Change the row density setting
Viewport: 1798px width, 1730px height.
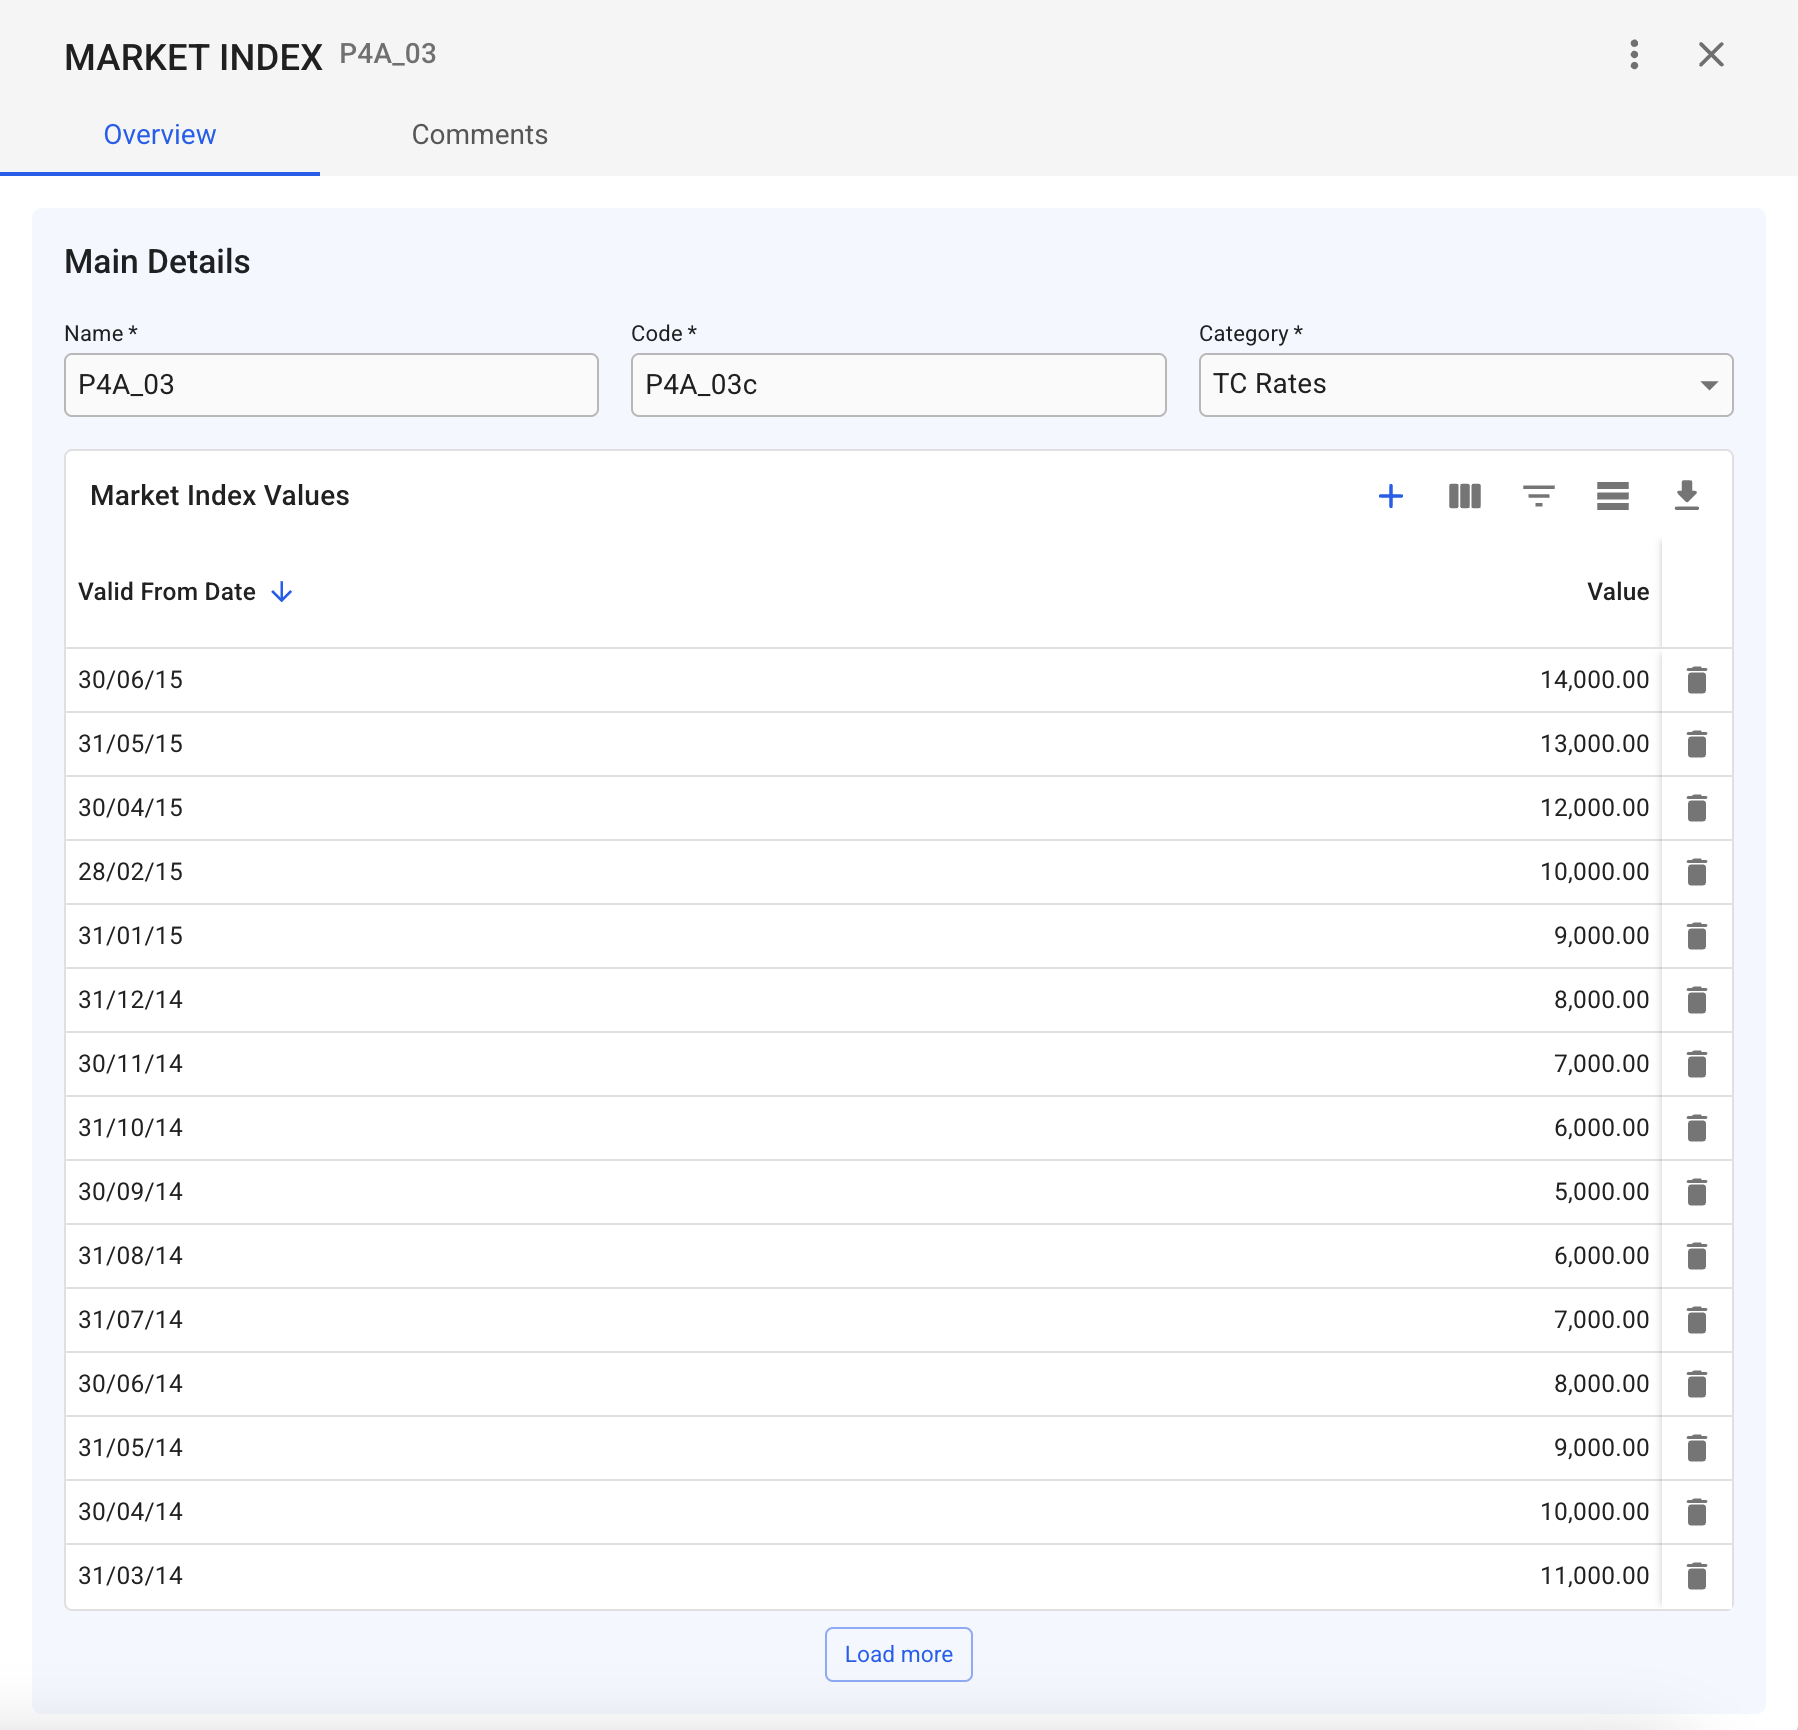coord(1612,496)
